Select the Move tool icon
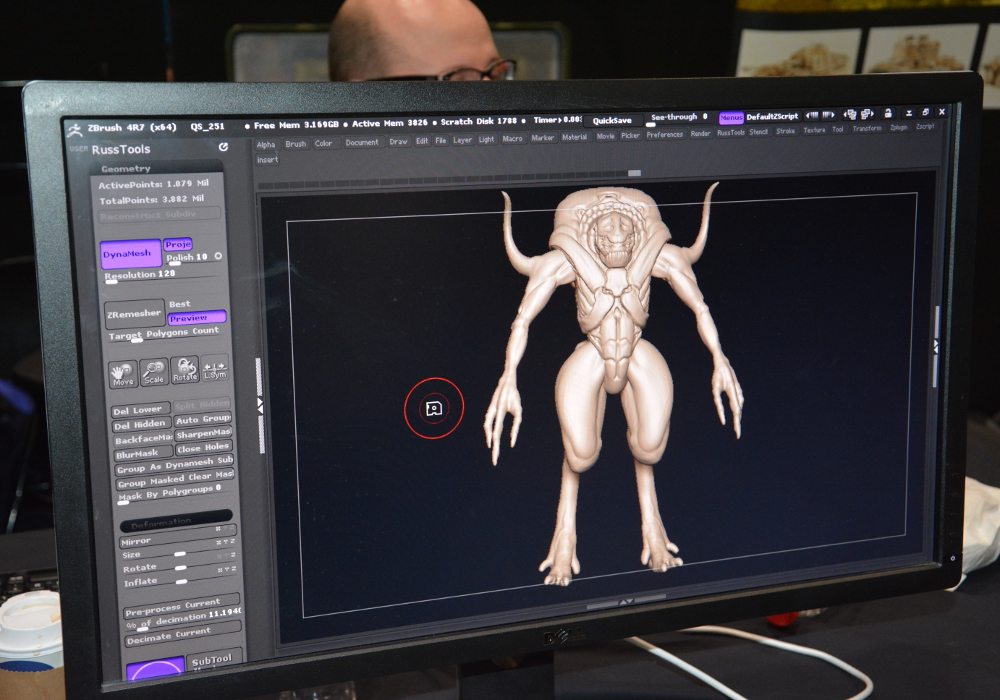 click(x=122, y=375)
